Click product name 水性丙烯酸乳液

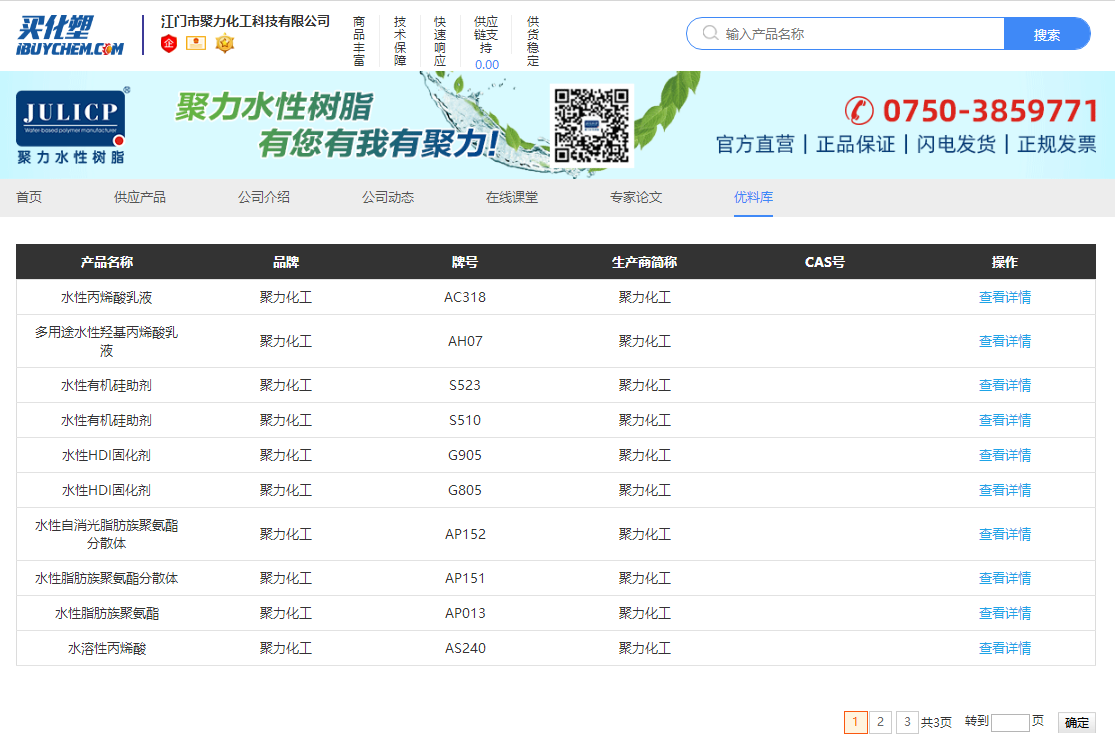point(107,297)
